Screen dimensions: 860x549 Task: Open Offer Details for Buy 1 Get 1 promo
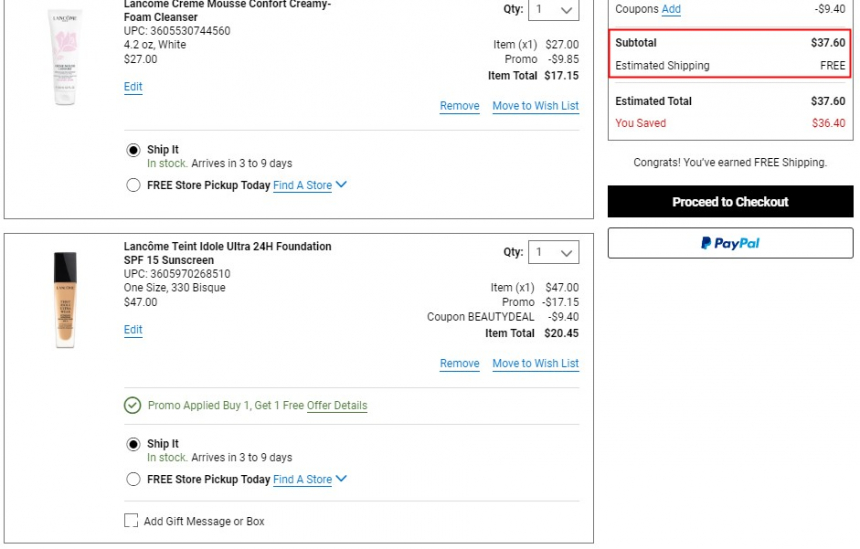click(337, 405)
